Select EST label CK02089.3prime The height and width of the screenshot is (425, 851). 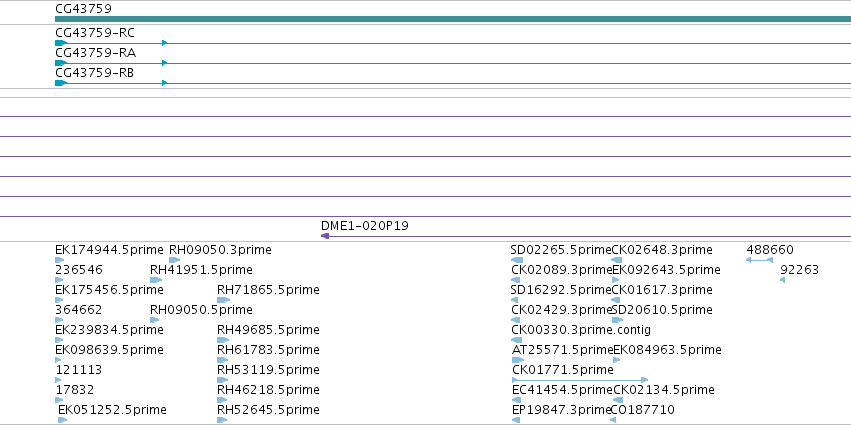tap(562, 270)
